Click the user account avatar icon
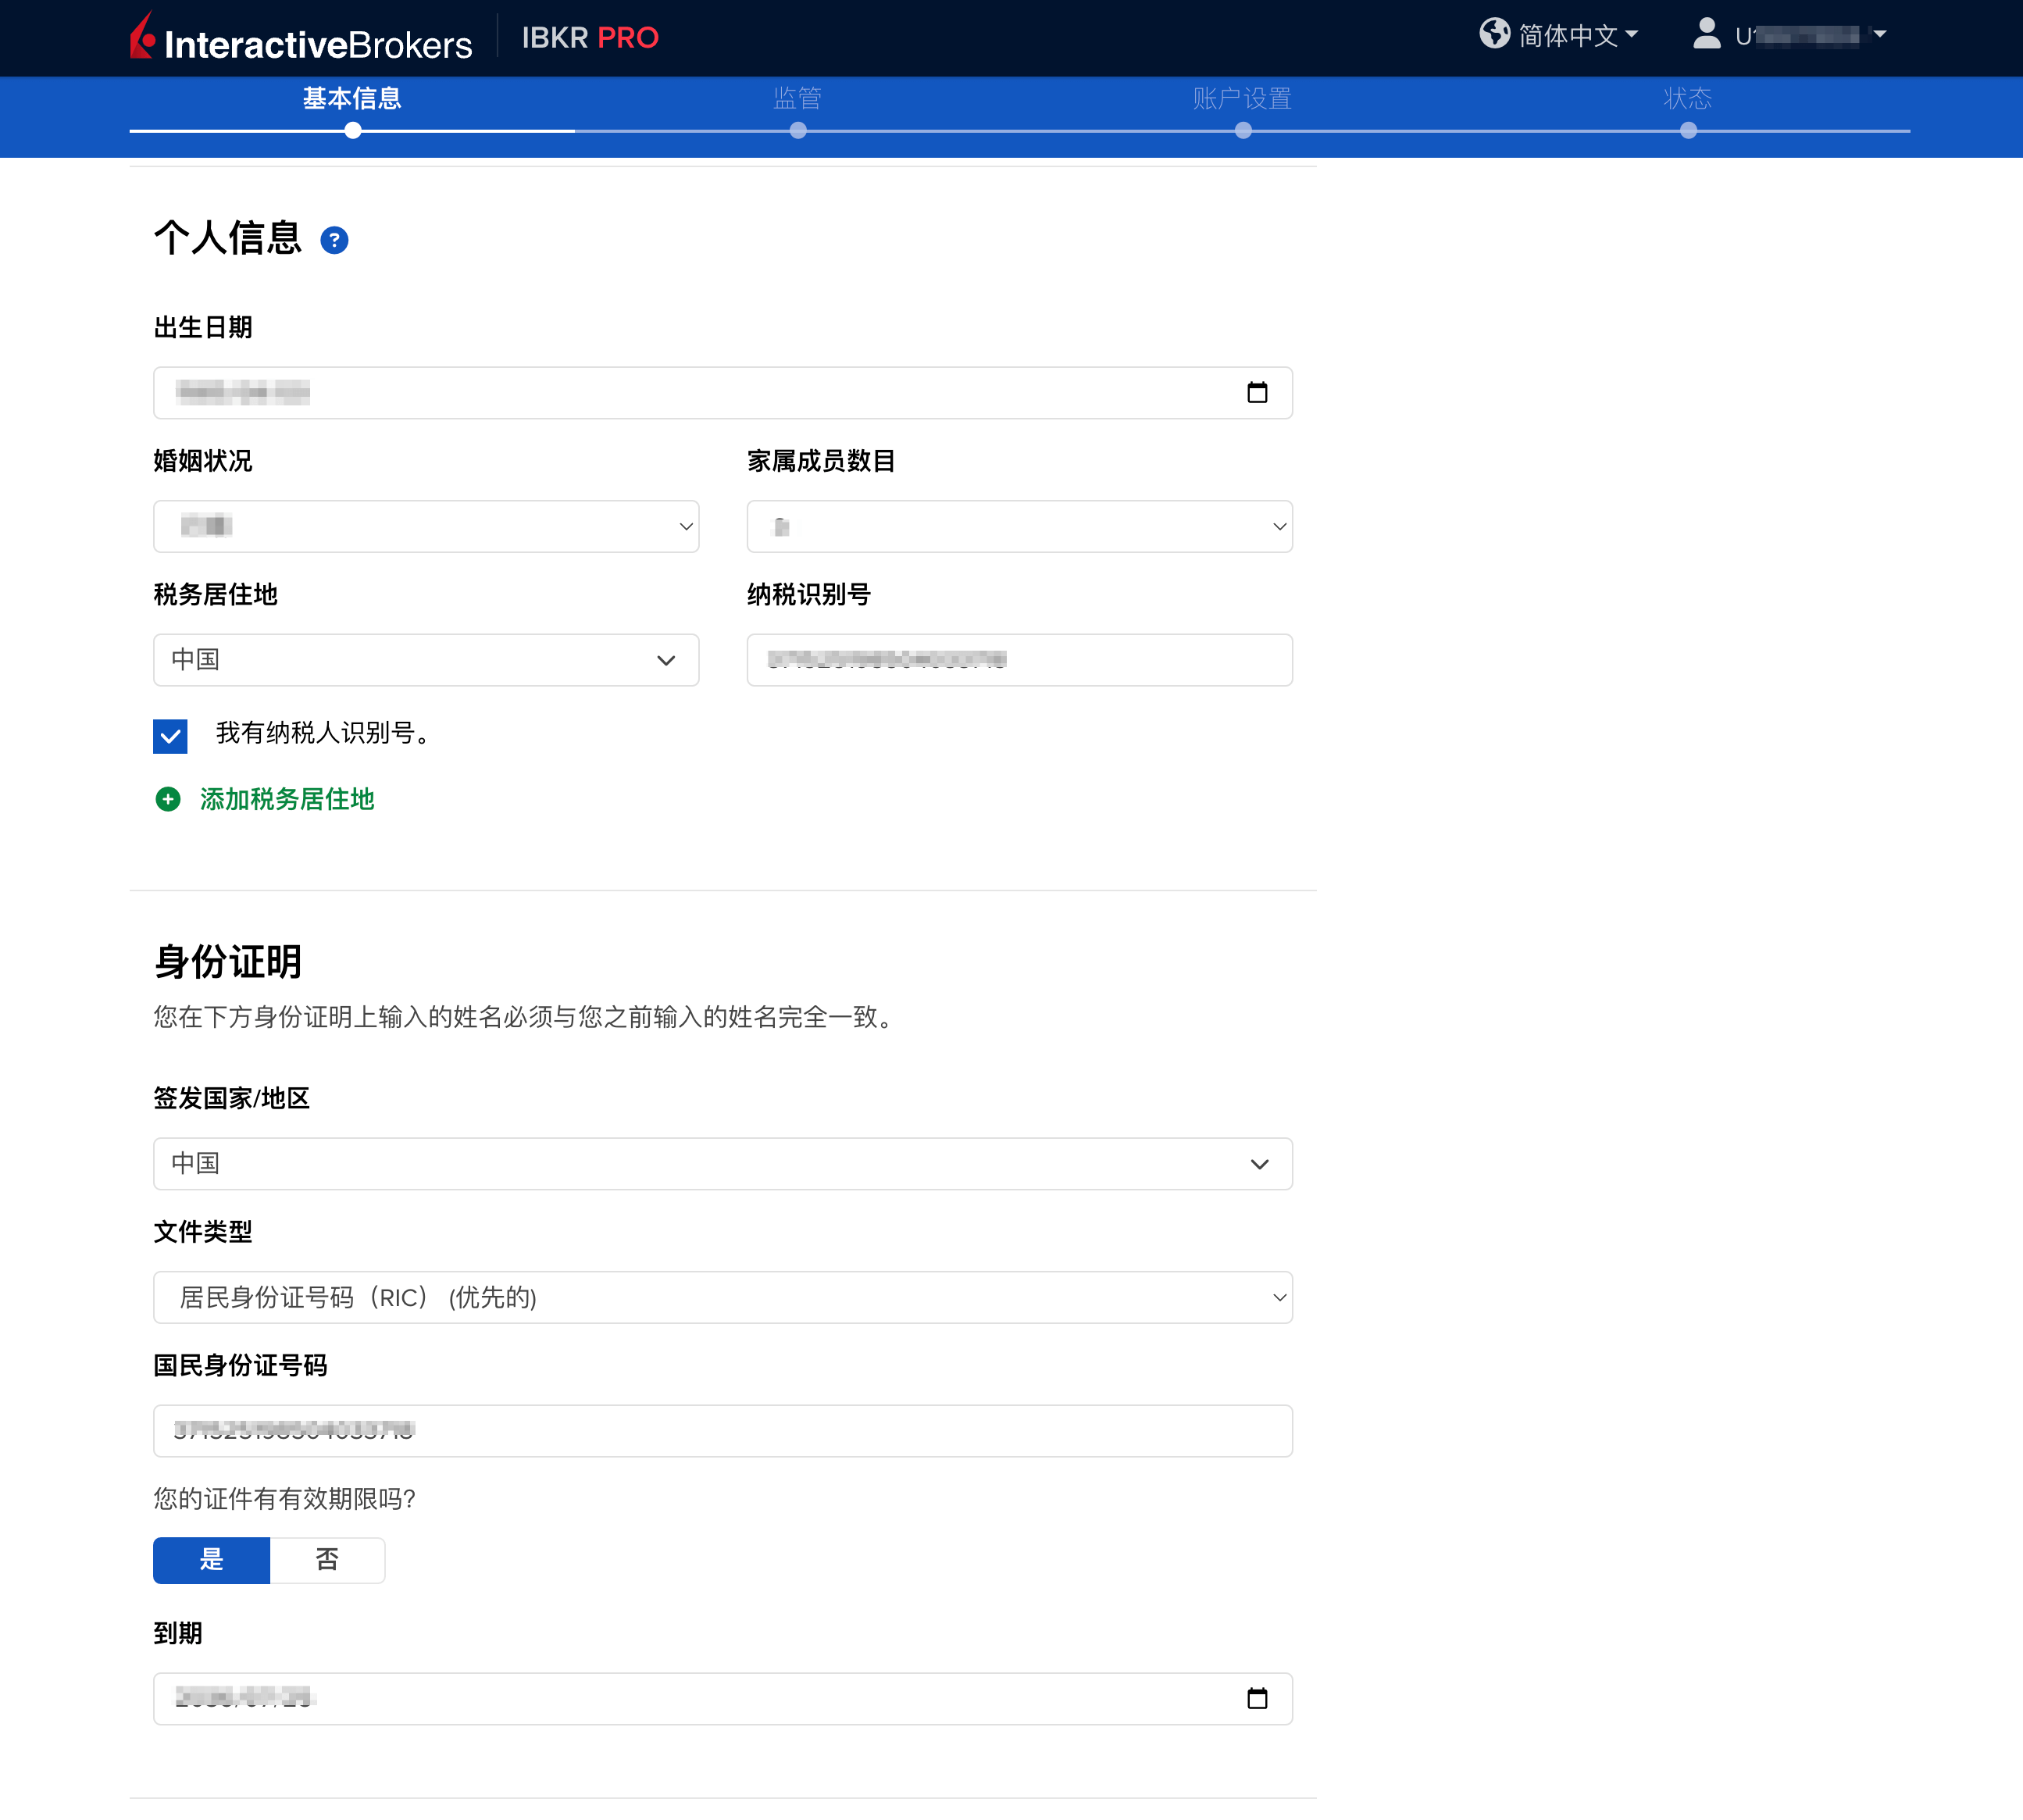2023x1820 pixels. (x=1706, y=34)
